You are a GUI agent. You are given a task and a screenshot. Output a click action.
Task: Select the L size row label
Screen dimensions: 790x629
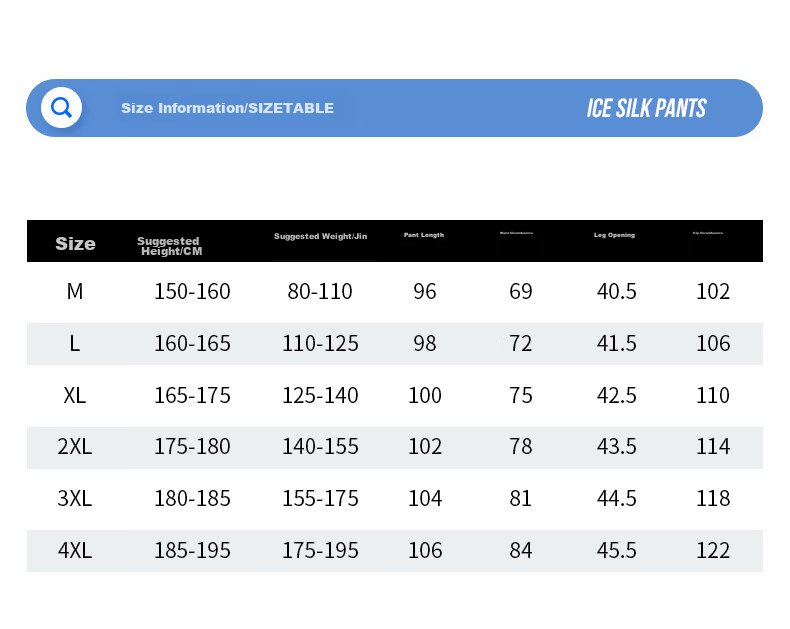tap(75, 344)
